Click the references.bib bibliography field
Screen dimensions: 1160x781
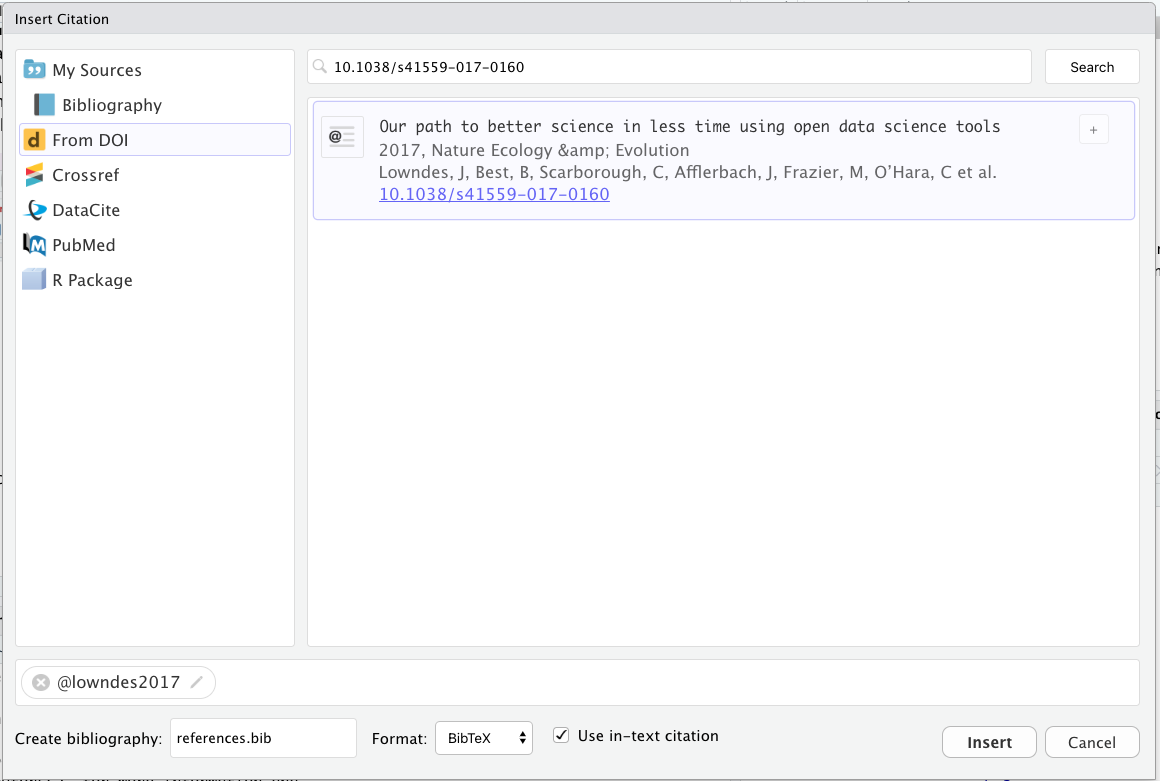(x=263, y=739)
